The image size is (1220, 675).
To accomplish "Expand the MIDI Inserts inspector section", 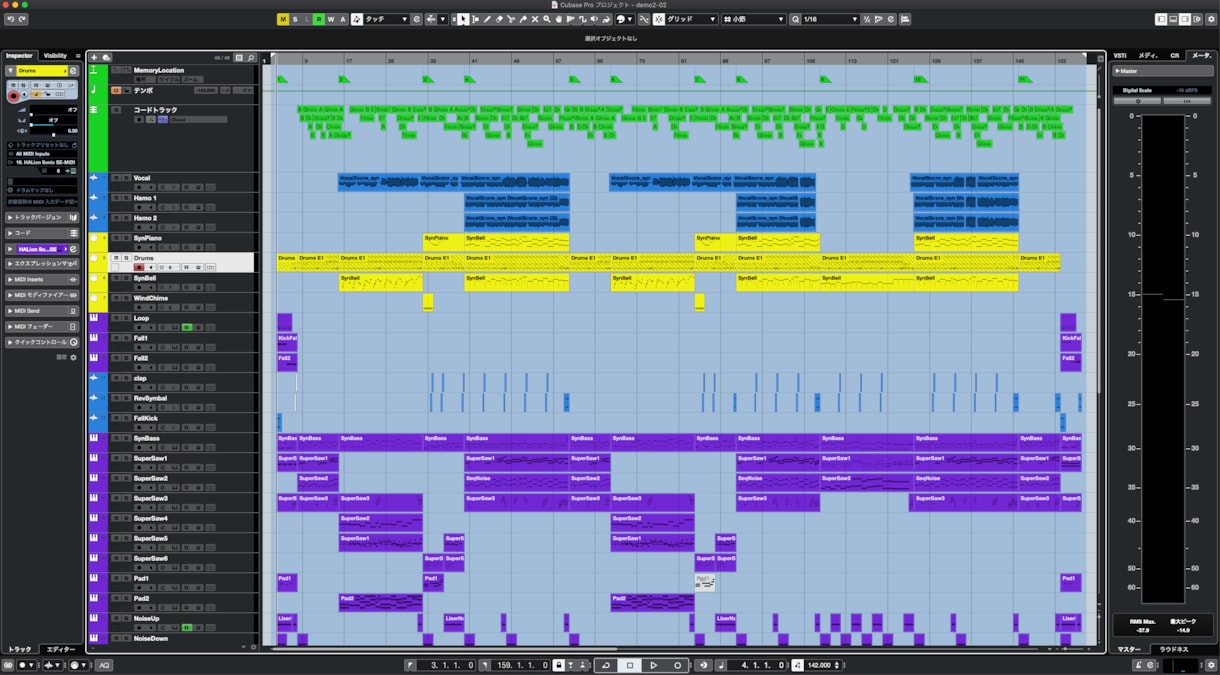I will click(x=41, y=280).
